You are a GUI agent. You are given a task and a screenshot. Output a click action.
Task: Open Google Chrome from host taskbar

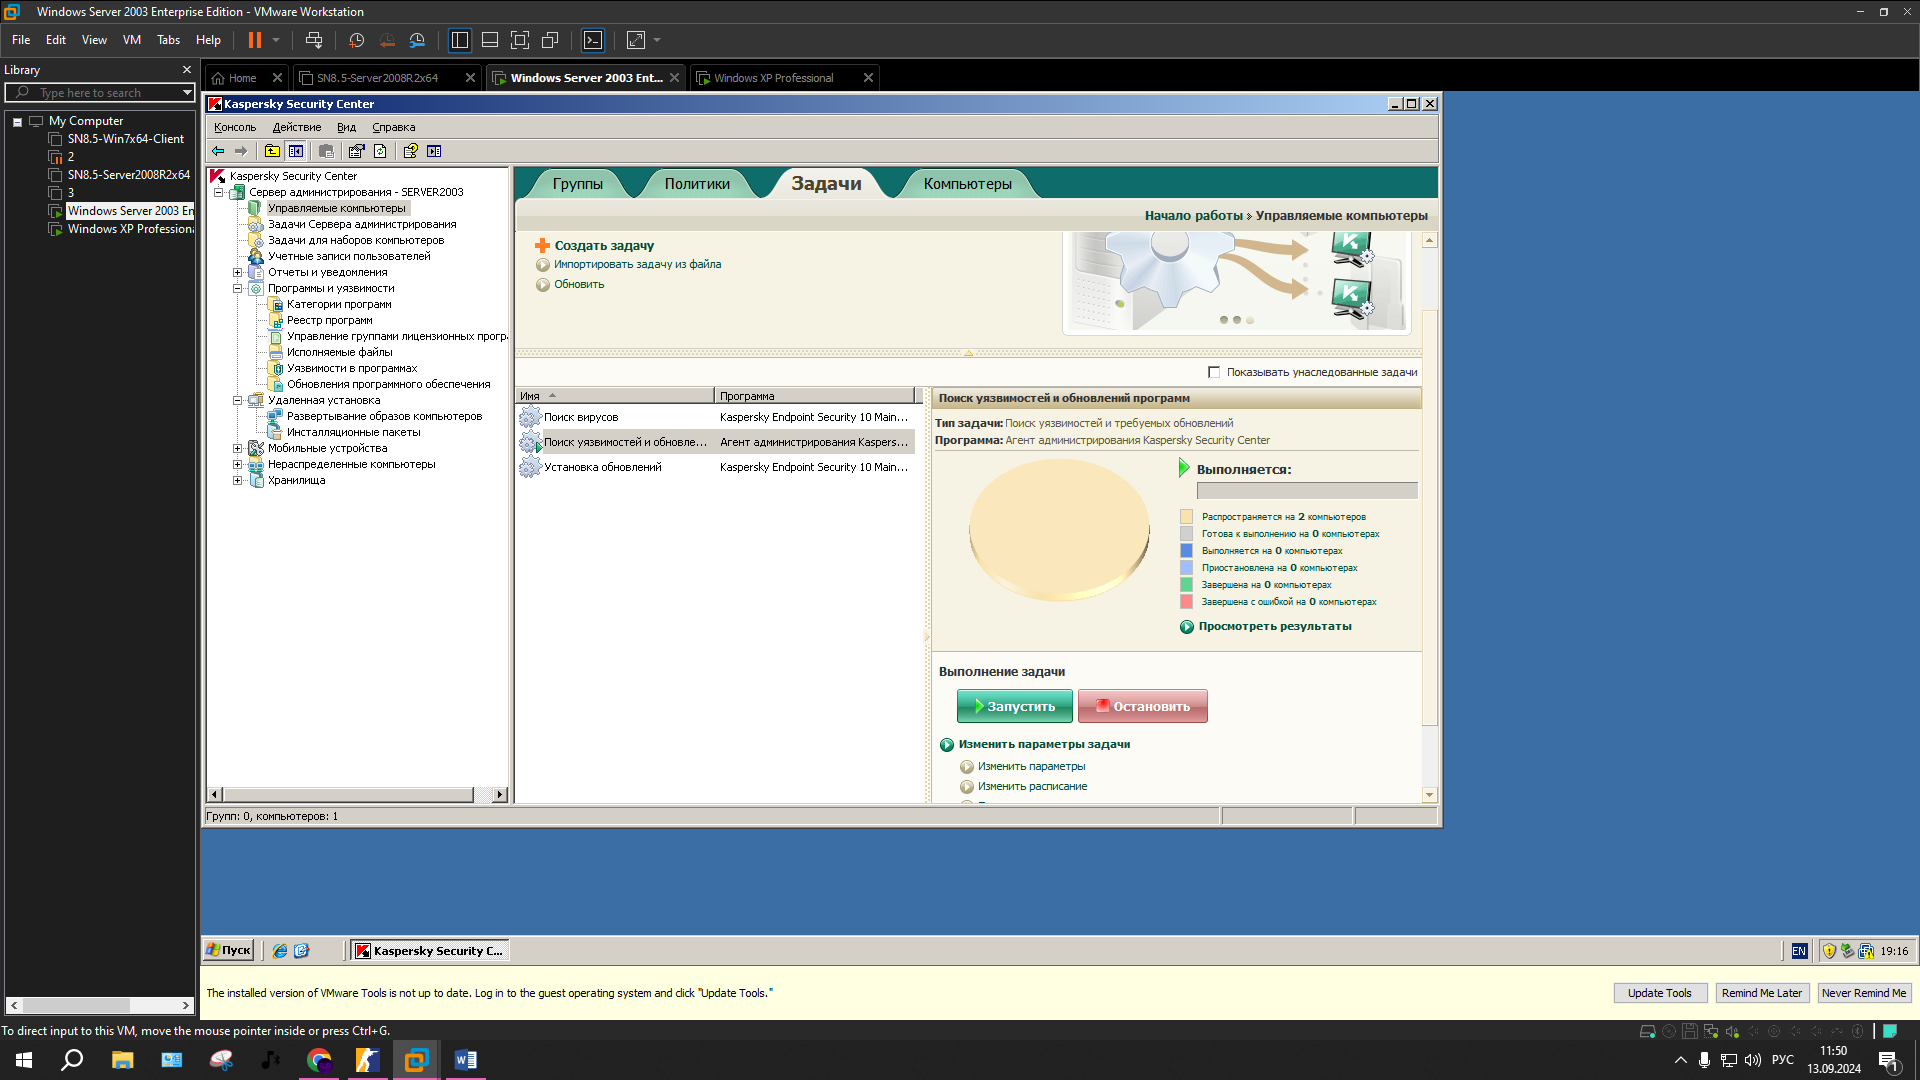tap(319, 1060)
